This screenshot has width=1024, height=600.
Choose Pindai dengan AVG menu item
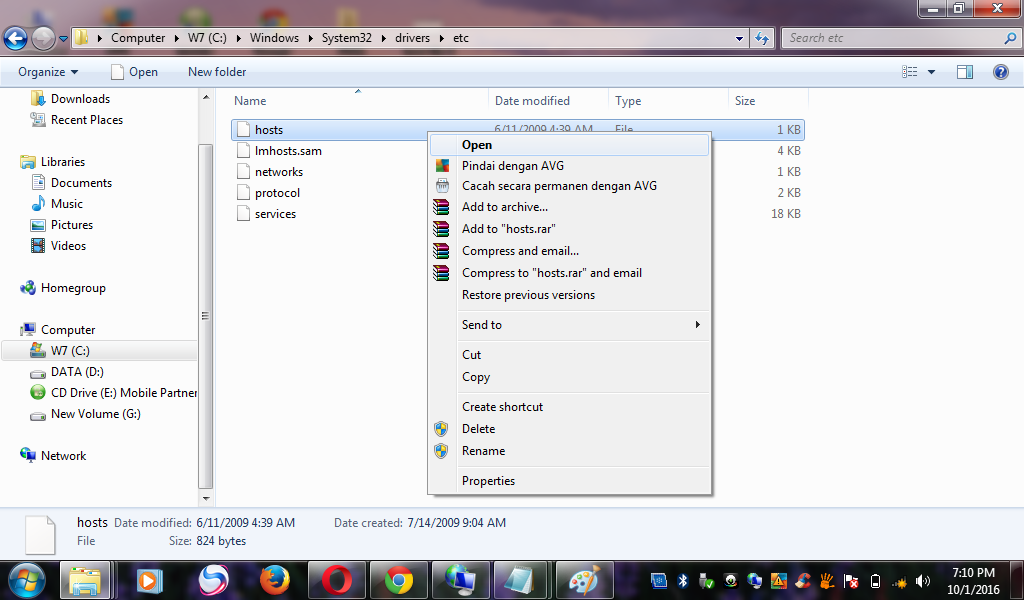569,166
